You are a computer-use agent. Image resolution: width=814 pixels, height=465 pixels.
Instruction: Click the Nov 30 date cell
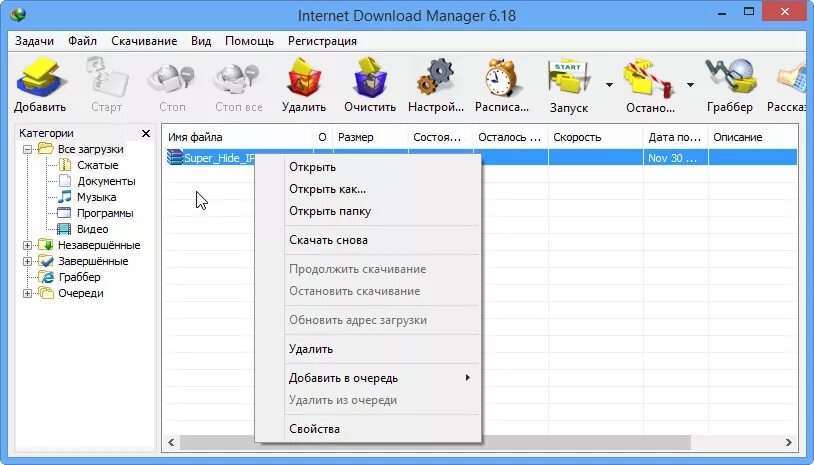675,158
